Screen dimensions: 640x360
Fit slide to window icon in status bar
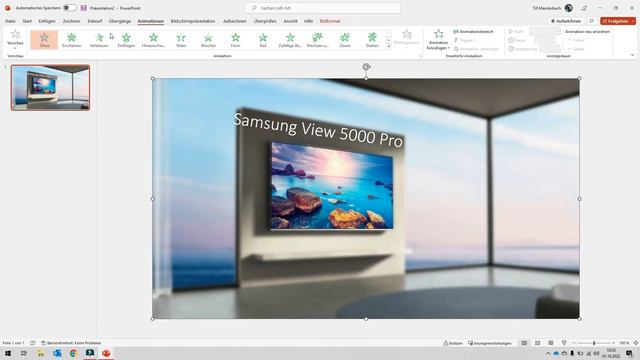(636, 343)
